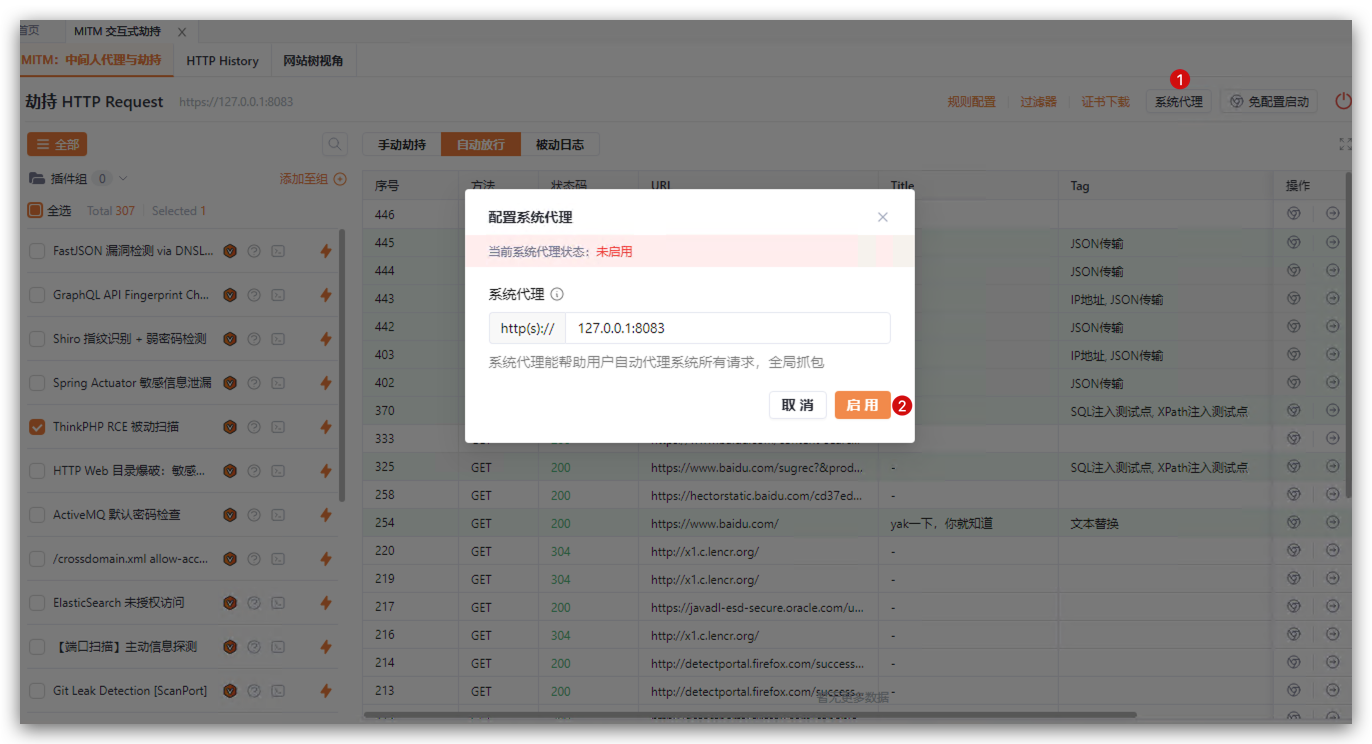Click the system proxy address input field
This screenshot has height=744, width=1372.
tap(727, 328)
